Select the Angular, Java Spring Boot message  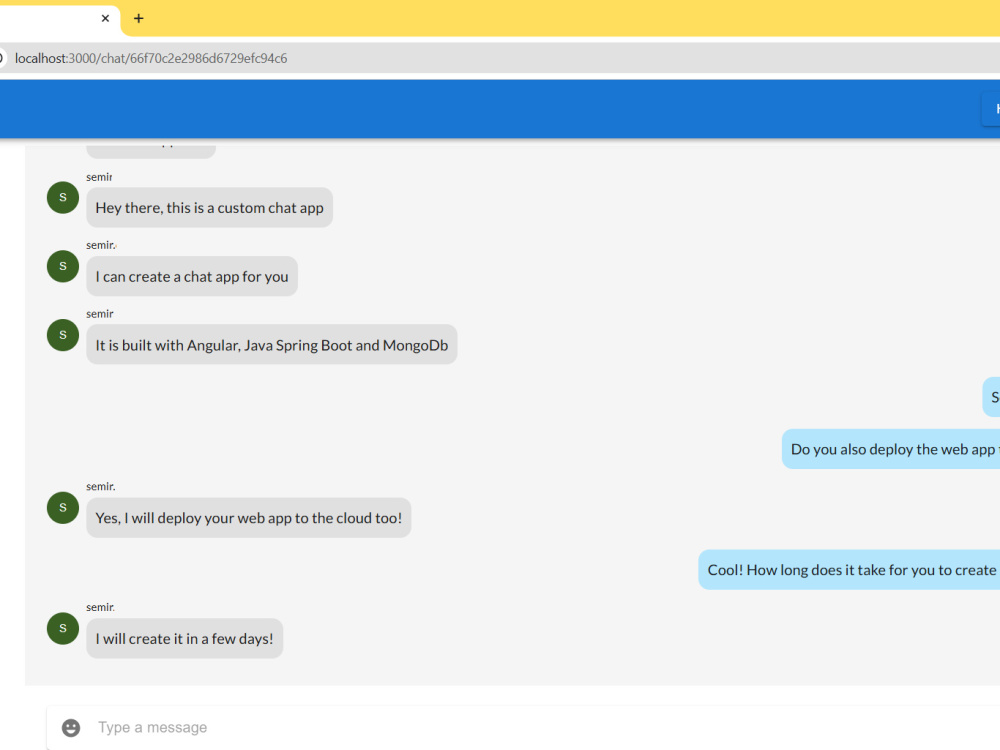pyautogui.click(x=272, y=345)
